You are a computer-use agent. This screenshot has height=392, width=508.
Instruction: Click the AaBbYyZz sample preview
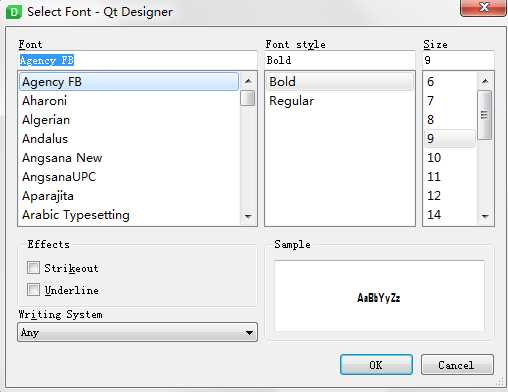pyautogui.click(x=379, y=297)
